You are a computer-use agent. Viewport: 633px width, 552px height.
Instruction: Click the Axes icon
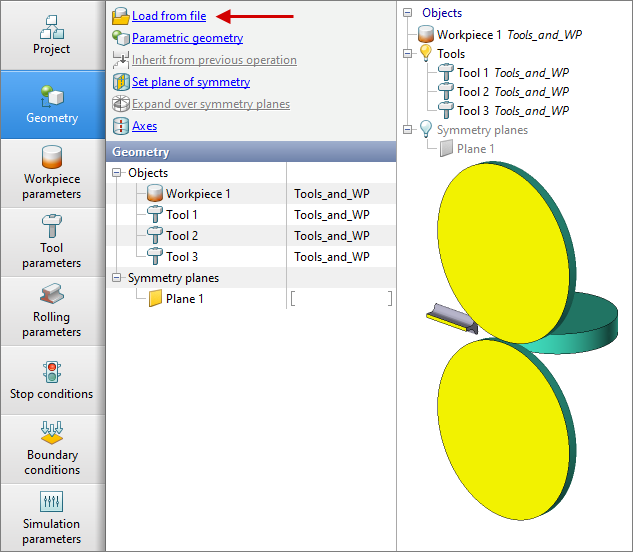coord(121,126)
